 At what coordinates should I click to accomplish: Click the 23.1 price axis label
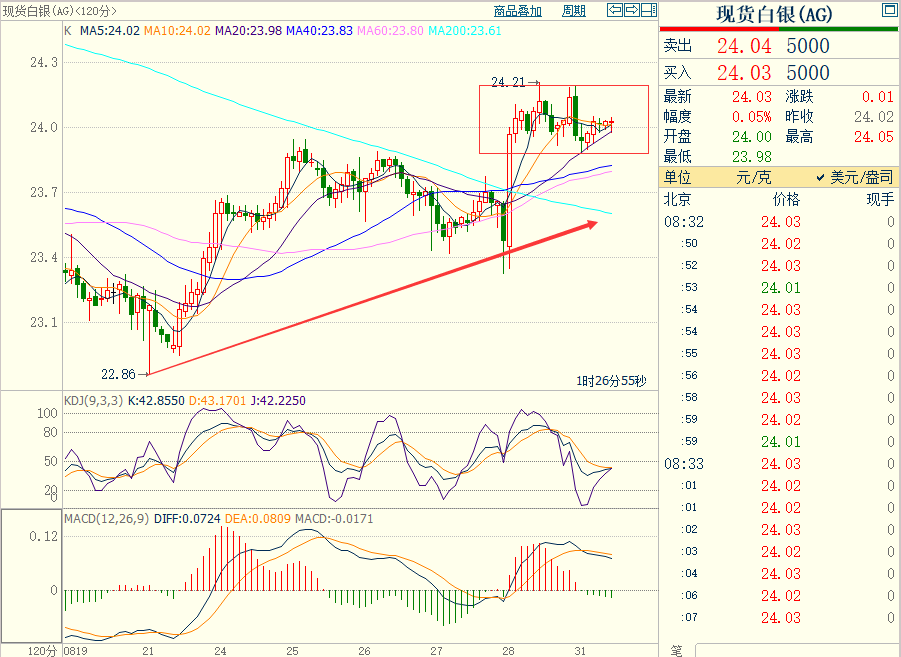pyautogui.click(x=44, y=322)
